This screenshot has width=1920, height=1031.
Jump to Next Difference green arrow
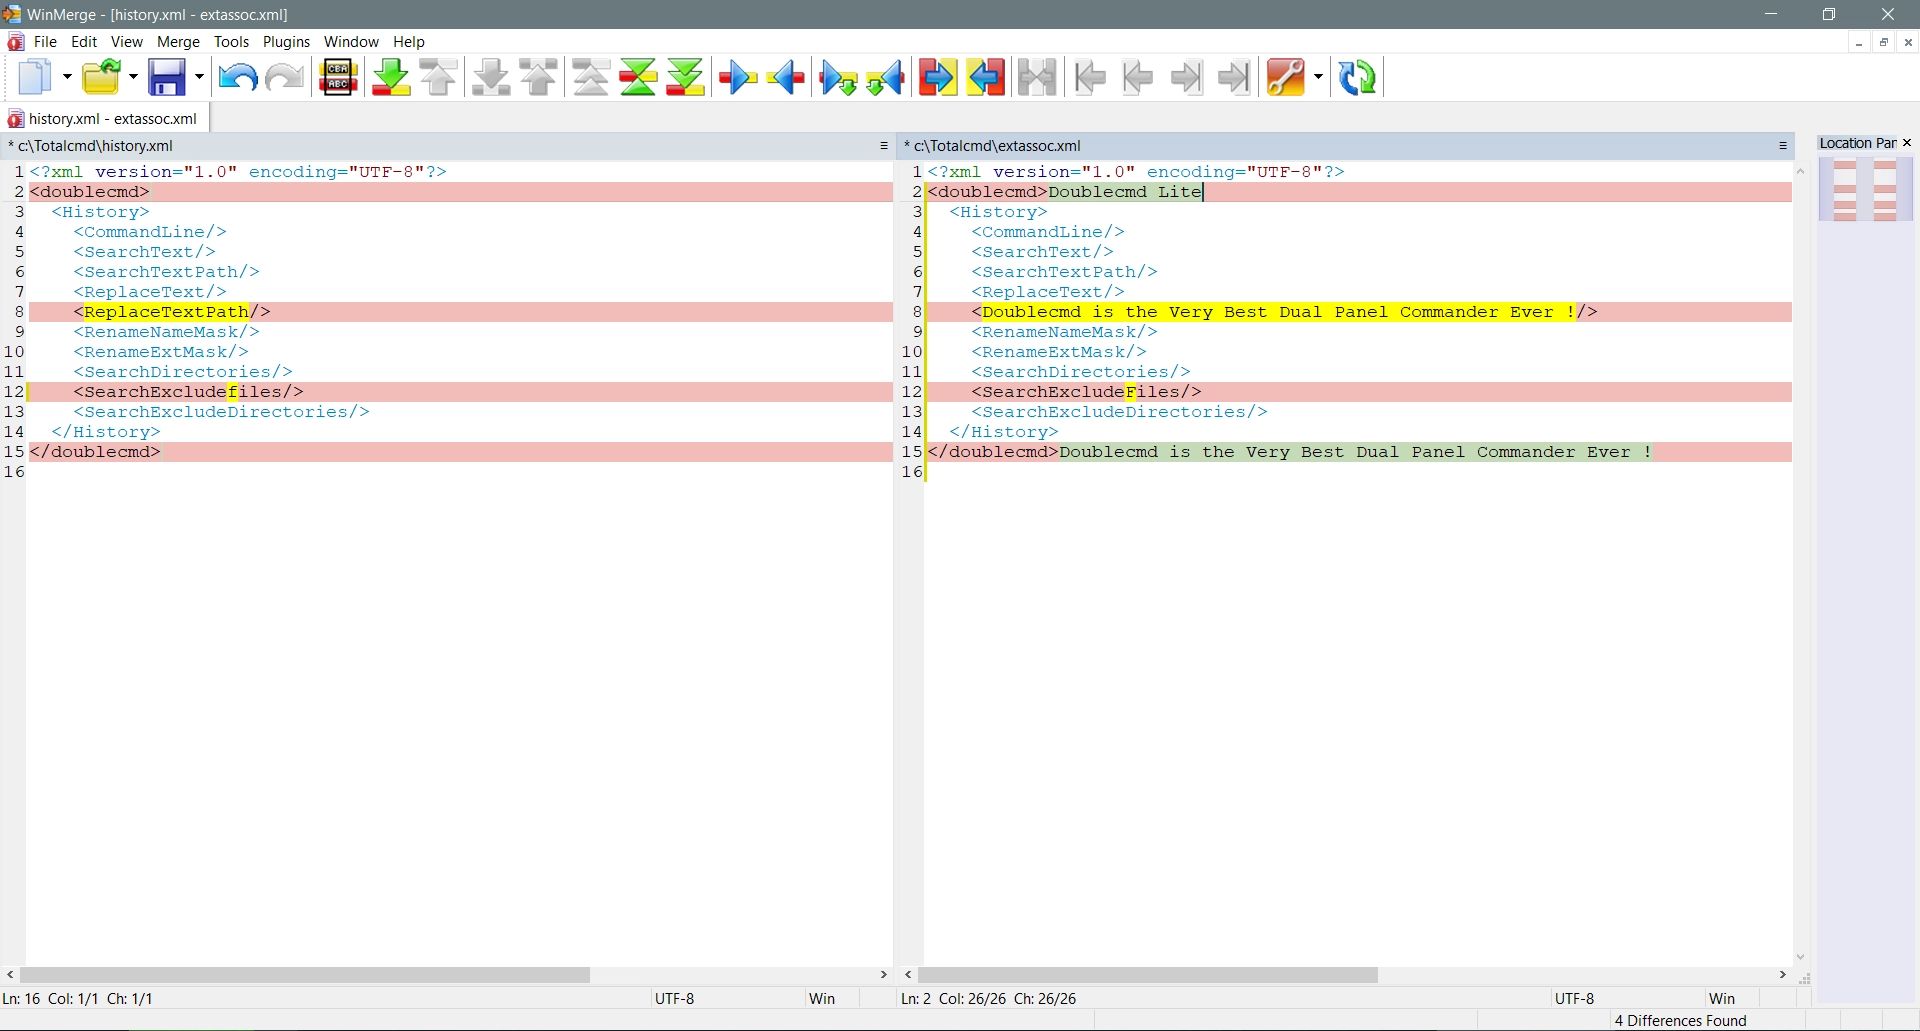click(391, 77)
